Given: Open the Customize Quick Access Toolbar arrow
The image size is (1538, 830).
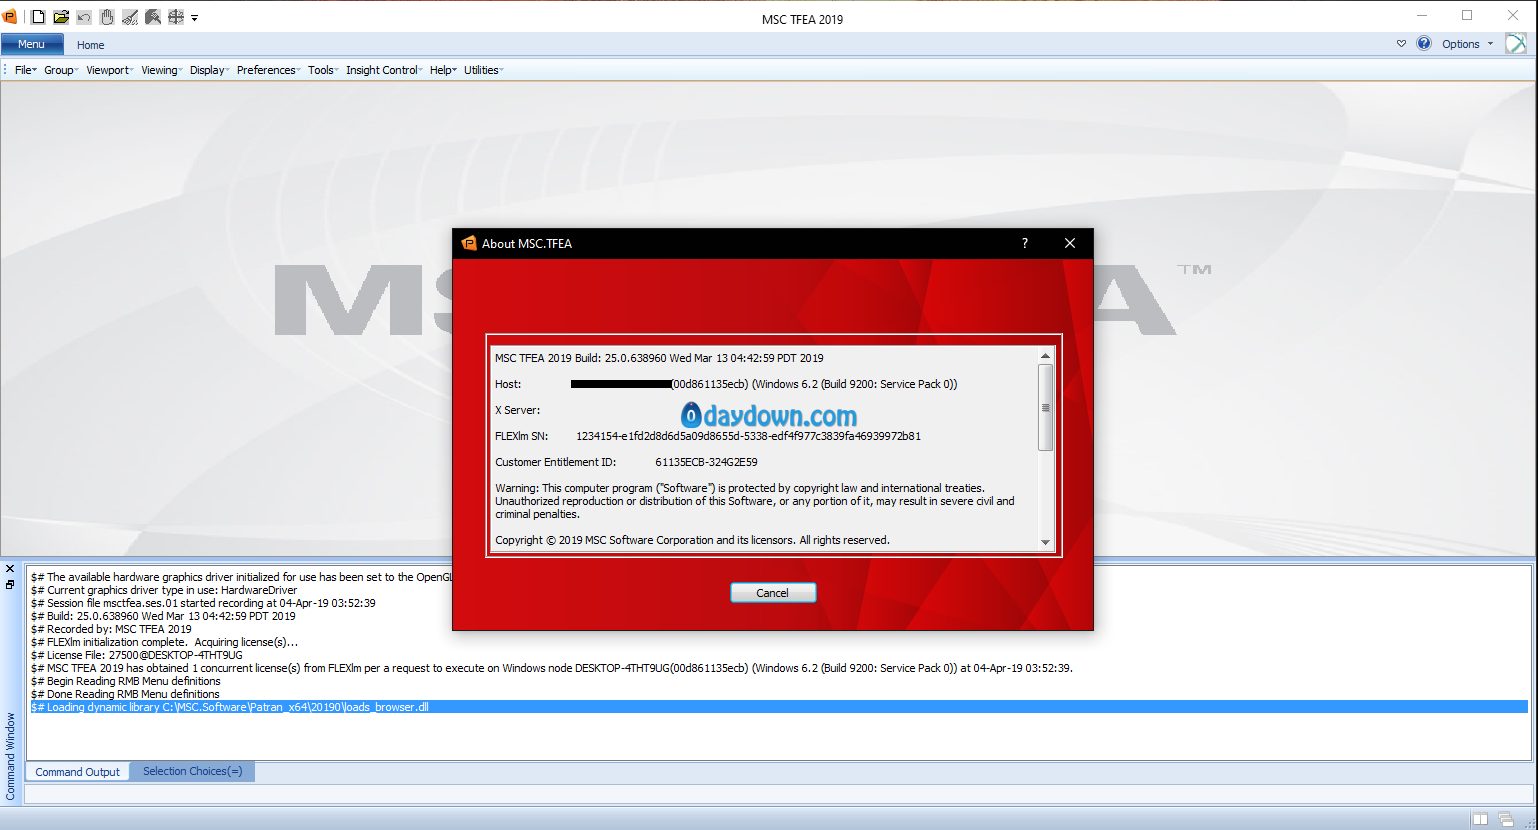Looking at the screenshot, I should tap(194, 18).
